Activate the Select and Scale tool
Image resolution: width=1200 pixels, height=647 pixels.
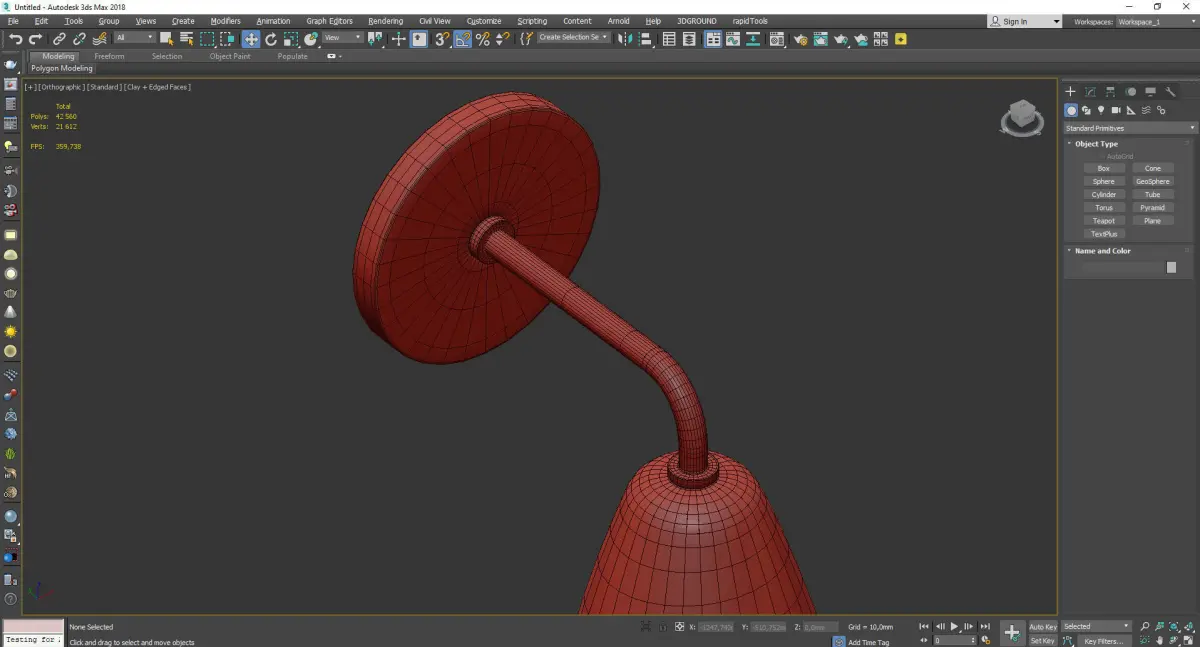tap(290, 39)
